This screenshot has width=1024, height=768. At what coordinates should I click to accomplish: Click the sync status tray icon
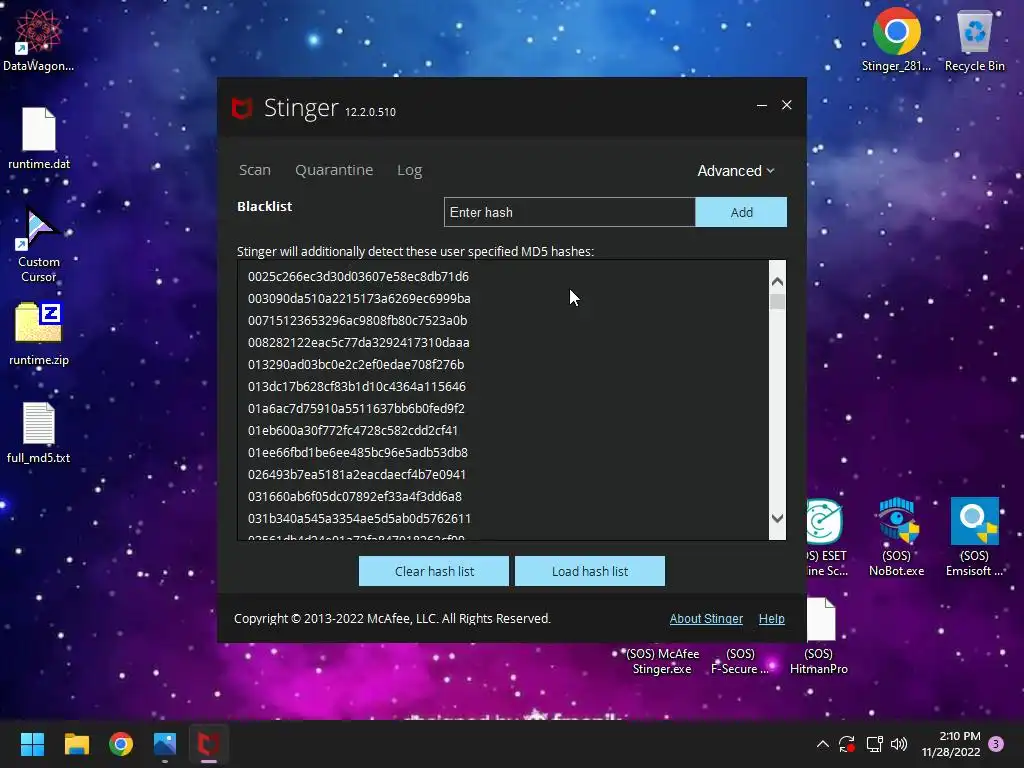847,744
